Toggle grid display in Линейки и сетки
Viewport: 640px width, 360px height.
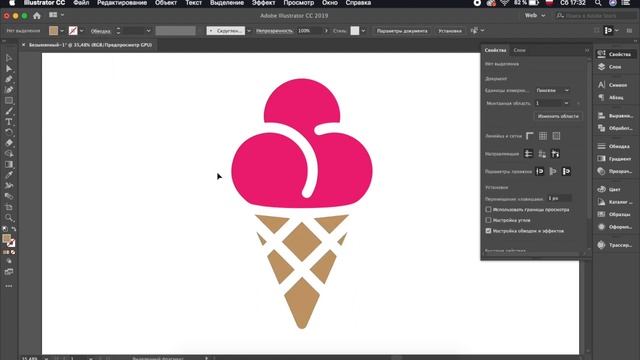[543, 136]
